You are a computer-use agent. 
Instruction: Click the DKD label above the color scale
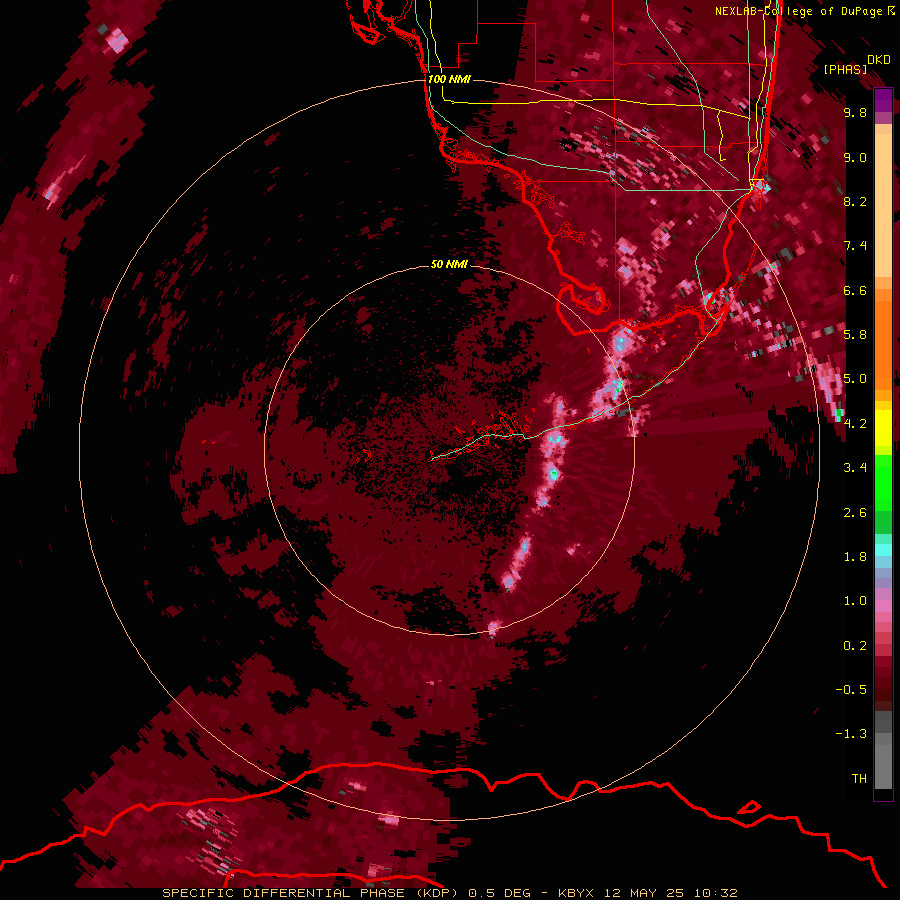[878, 60]
